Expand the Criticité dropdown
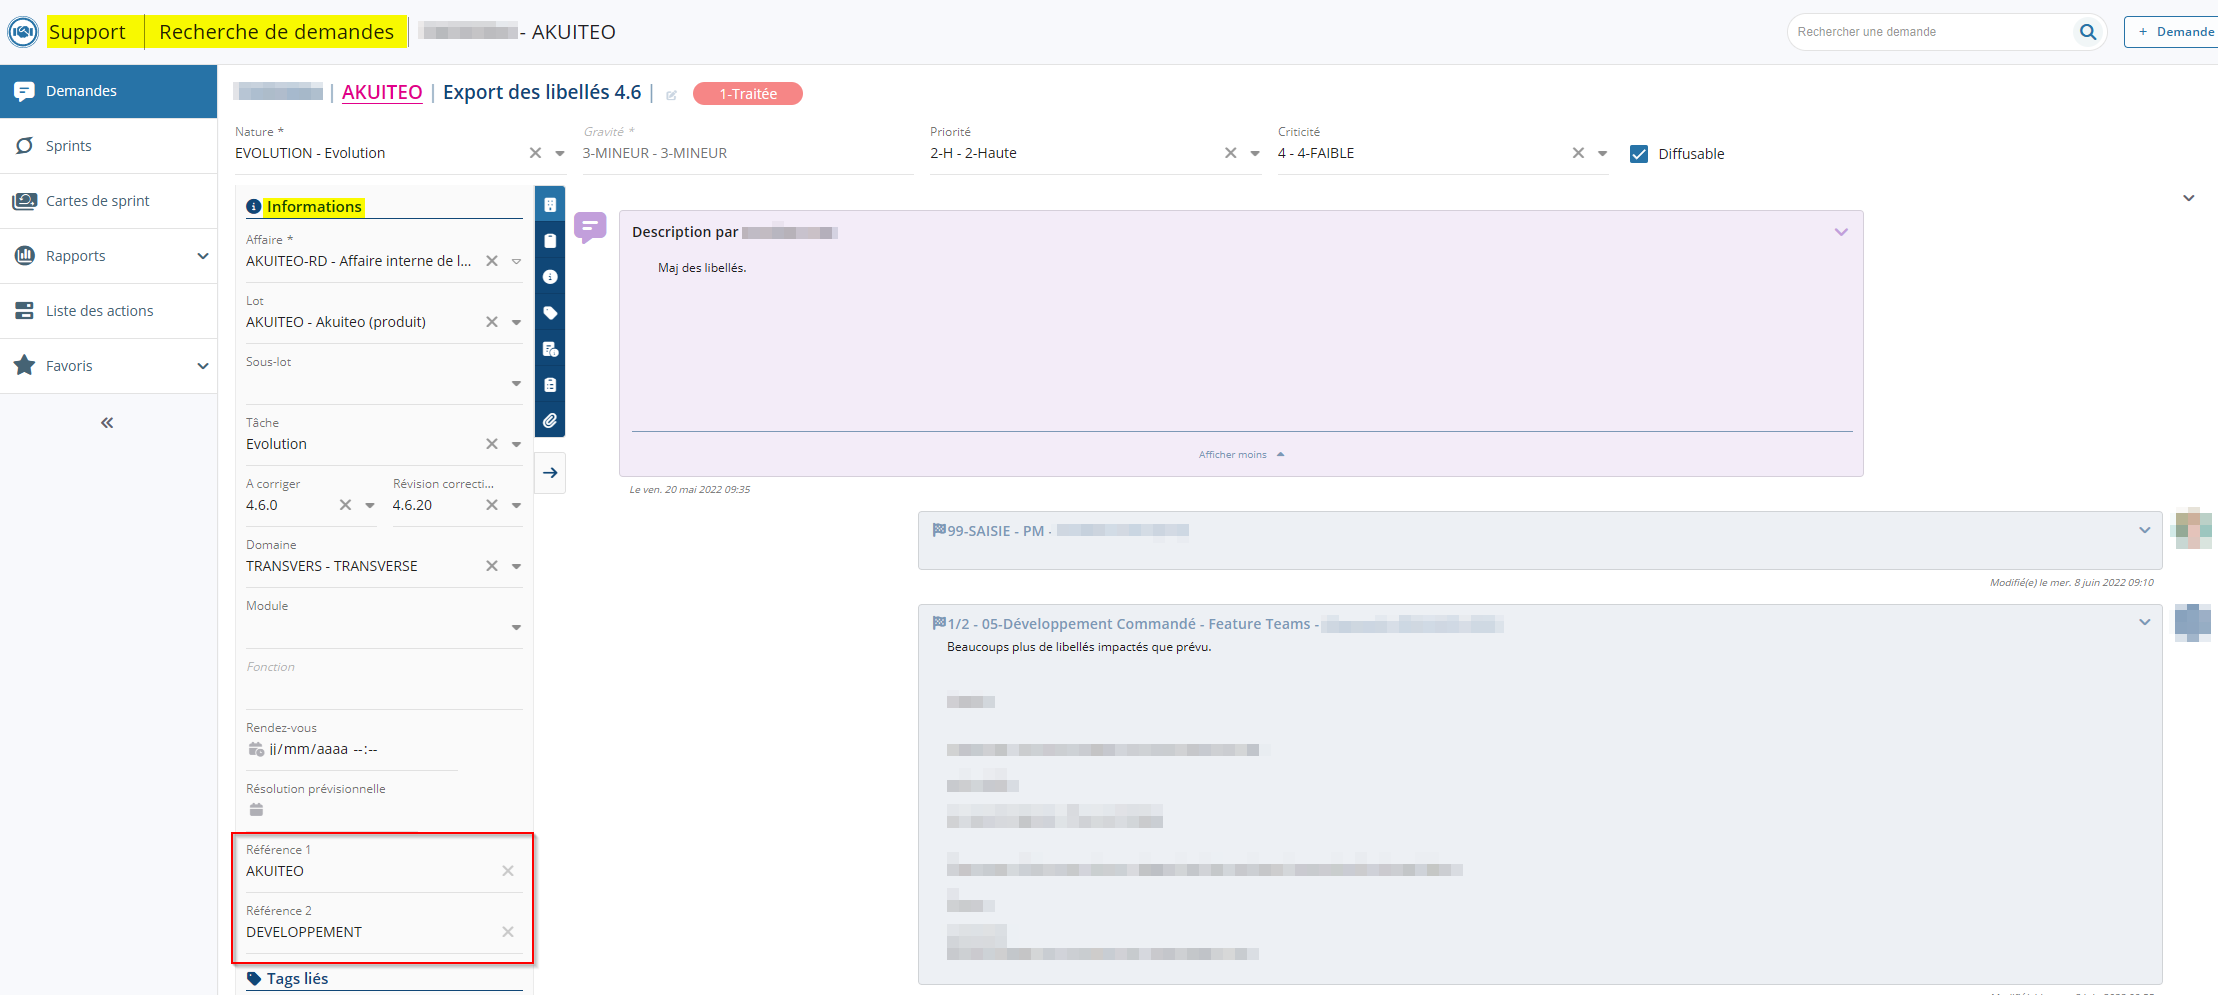 click(1602, 154)
